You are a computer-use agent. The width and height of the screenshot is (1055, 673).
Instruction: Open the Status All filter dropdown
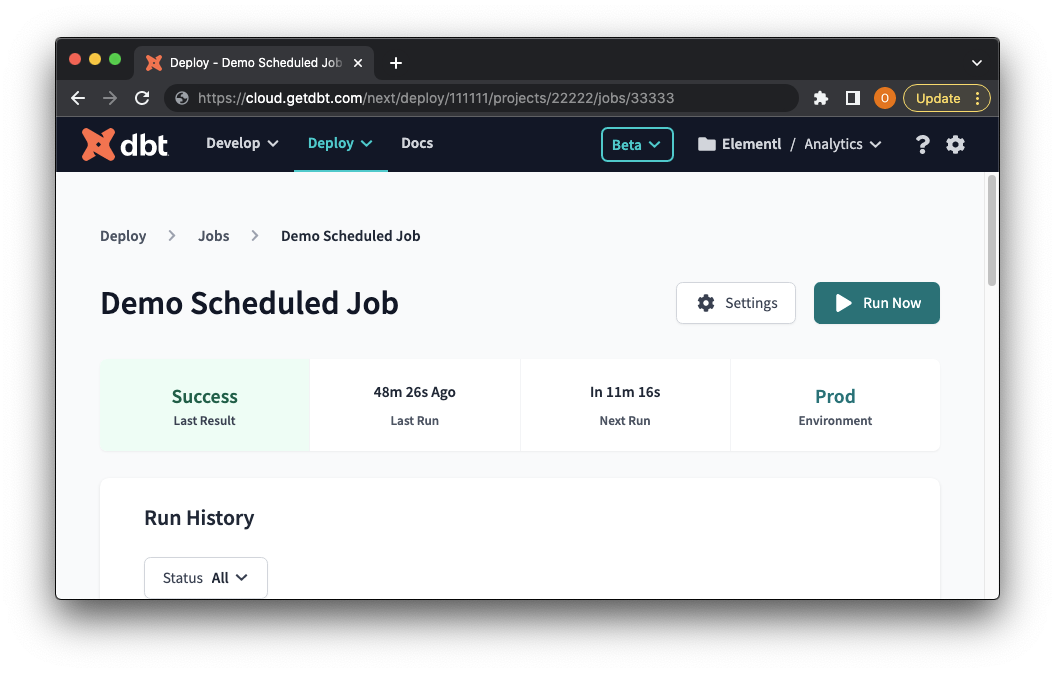(206, 578)
